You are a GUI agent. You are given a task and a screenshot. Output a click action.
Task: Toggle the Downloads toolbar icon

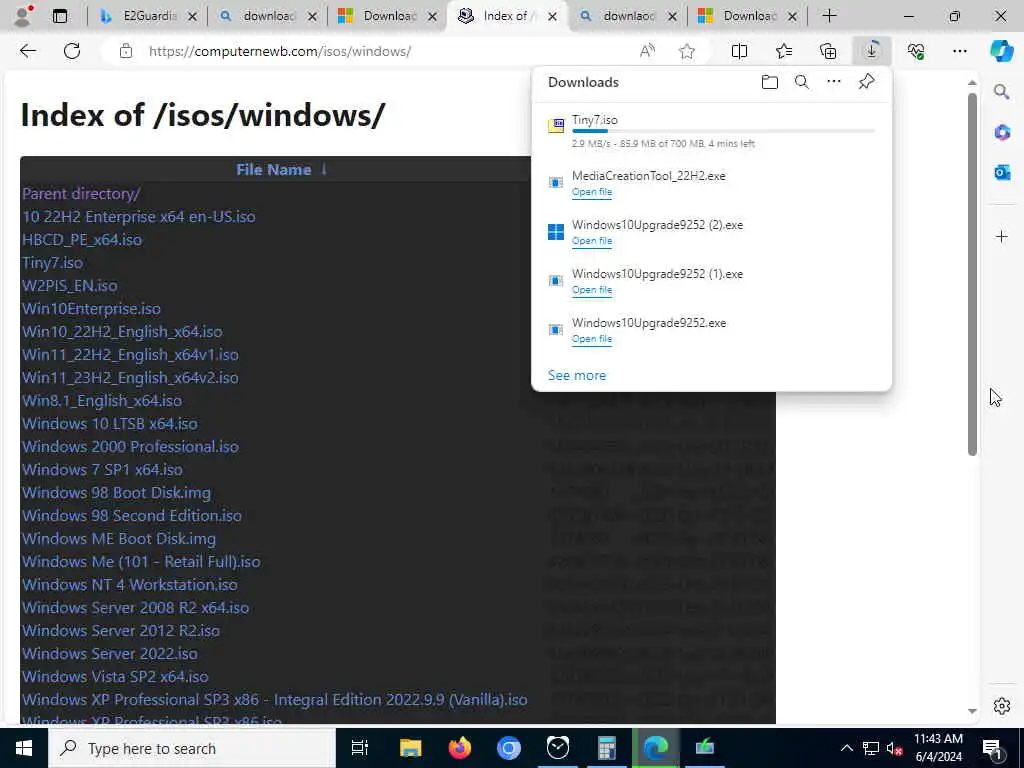point(872,51)
